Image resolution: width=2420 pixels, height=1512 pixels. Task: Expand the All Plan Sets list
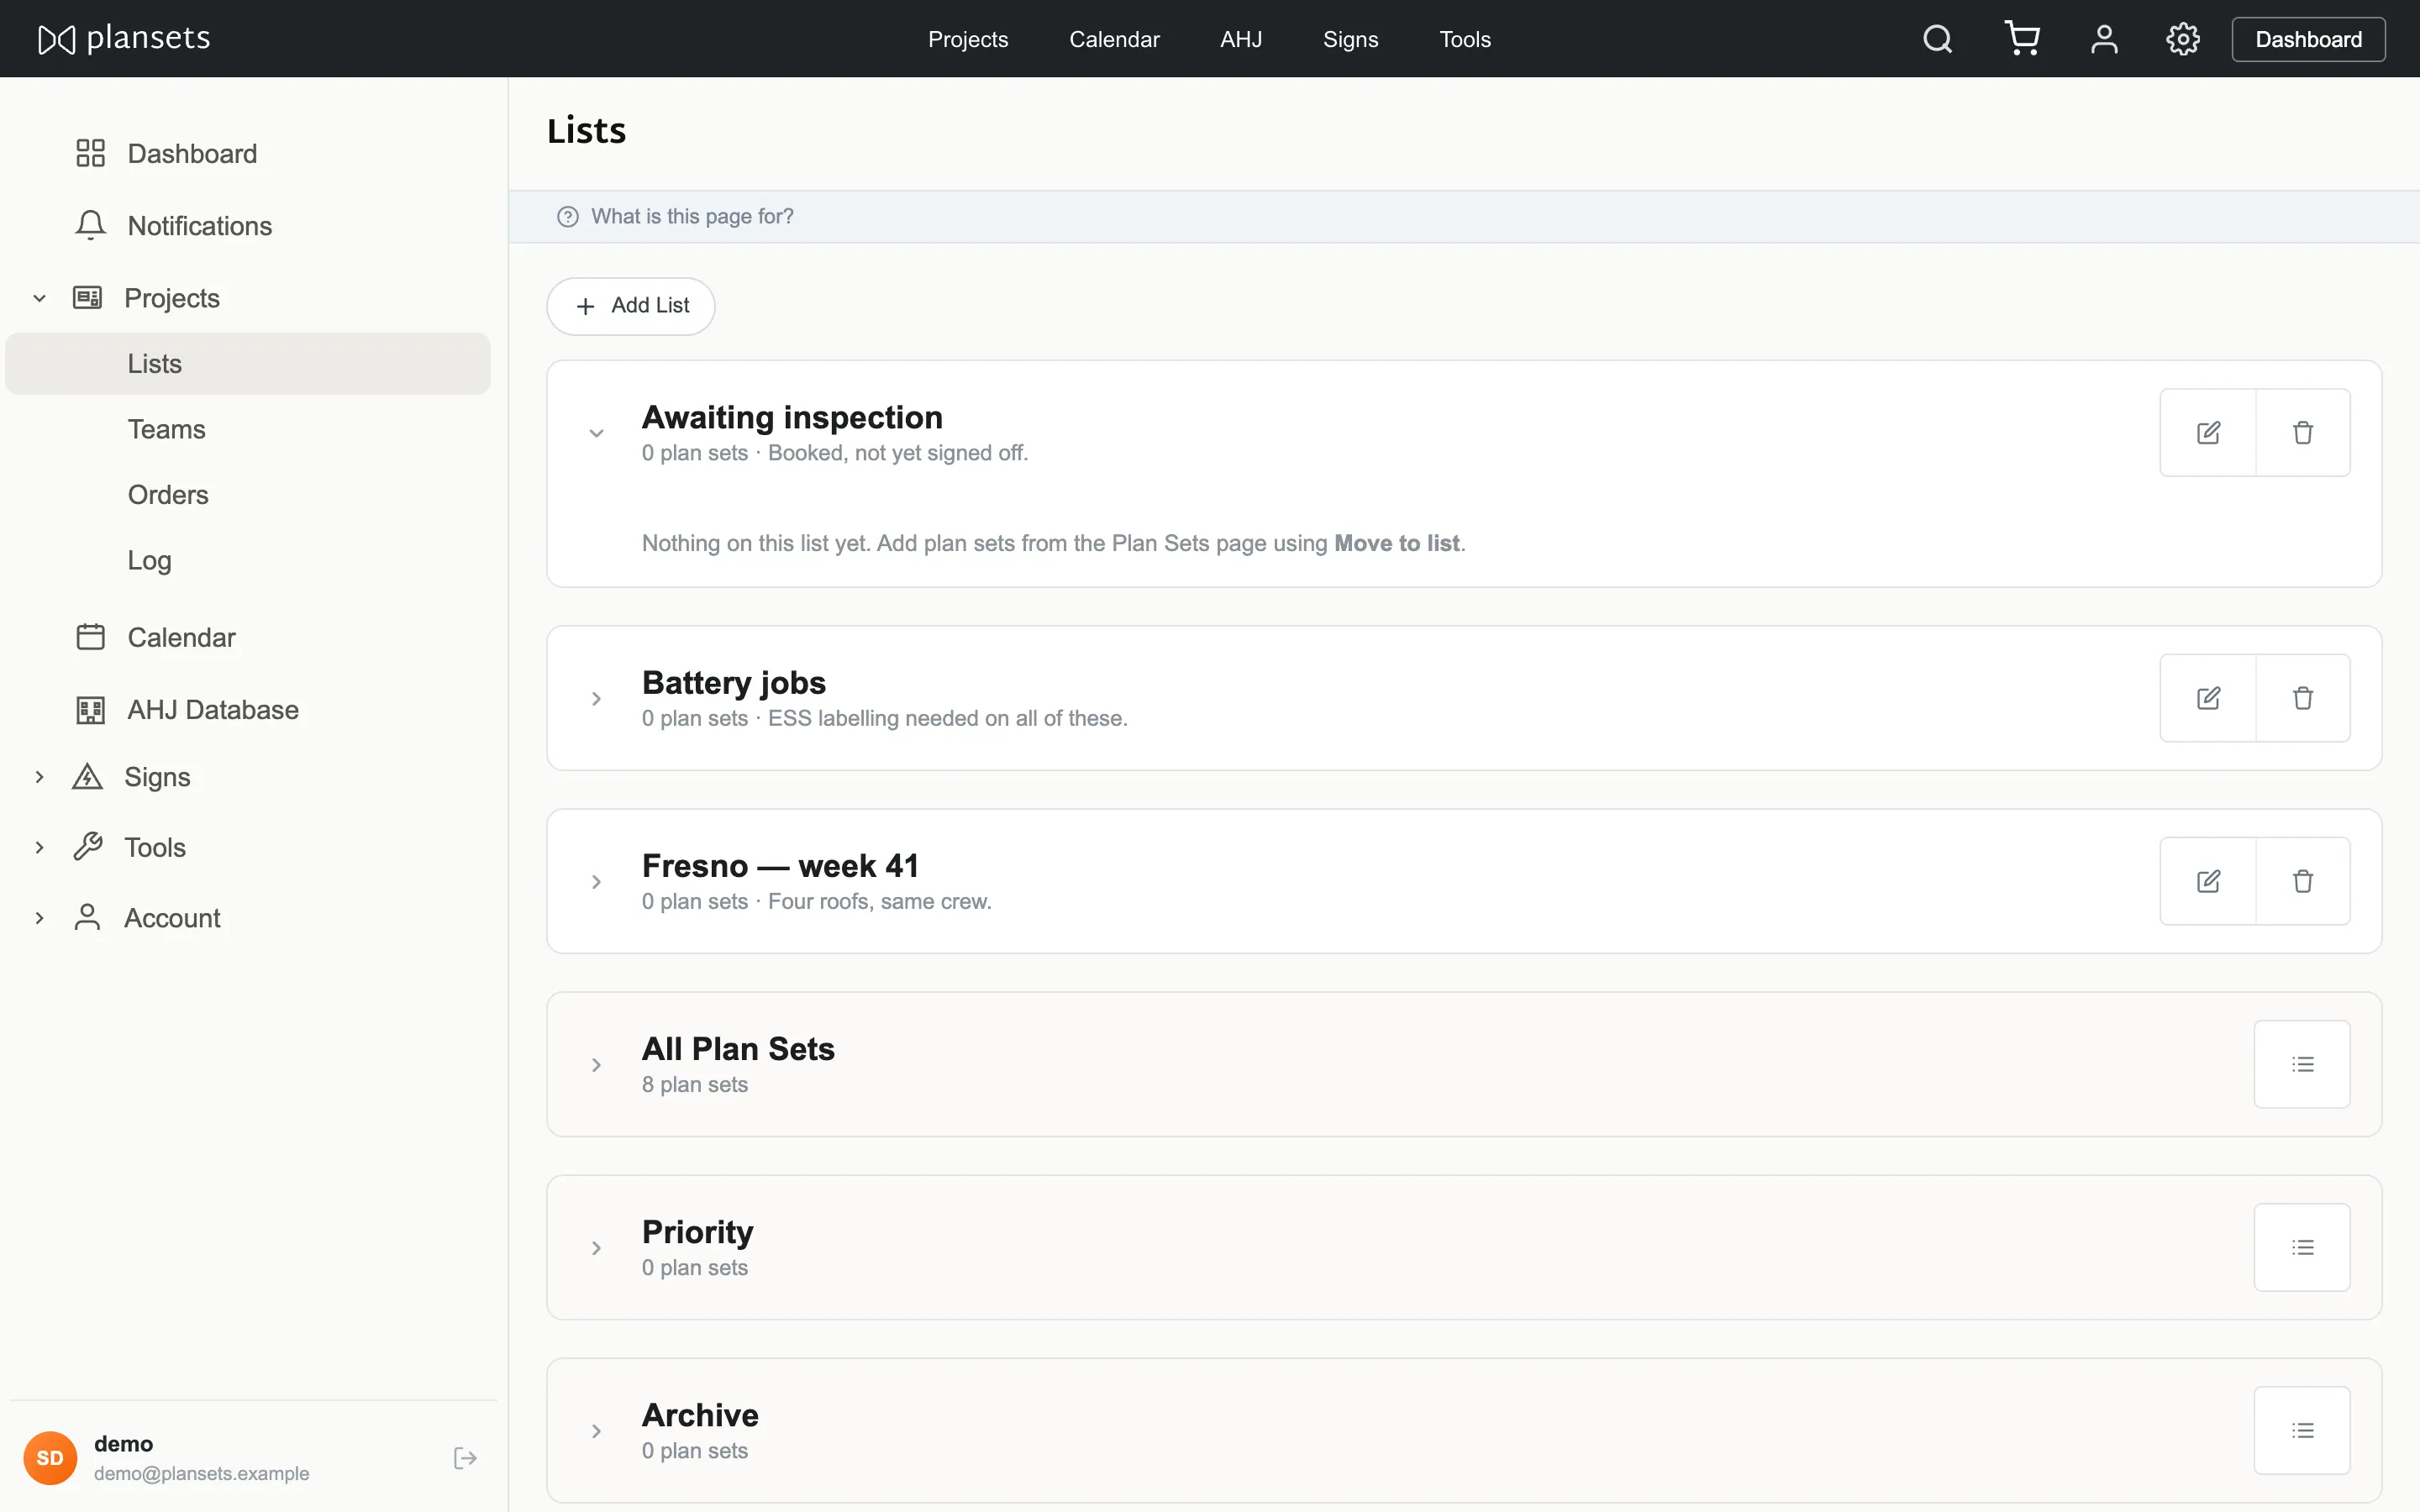pos(596,1064)
